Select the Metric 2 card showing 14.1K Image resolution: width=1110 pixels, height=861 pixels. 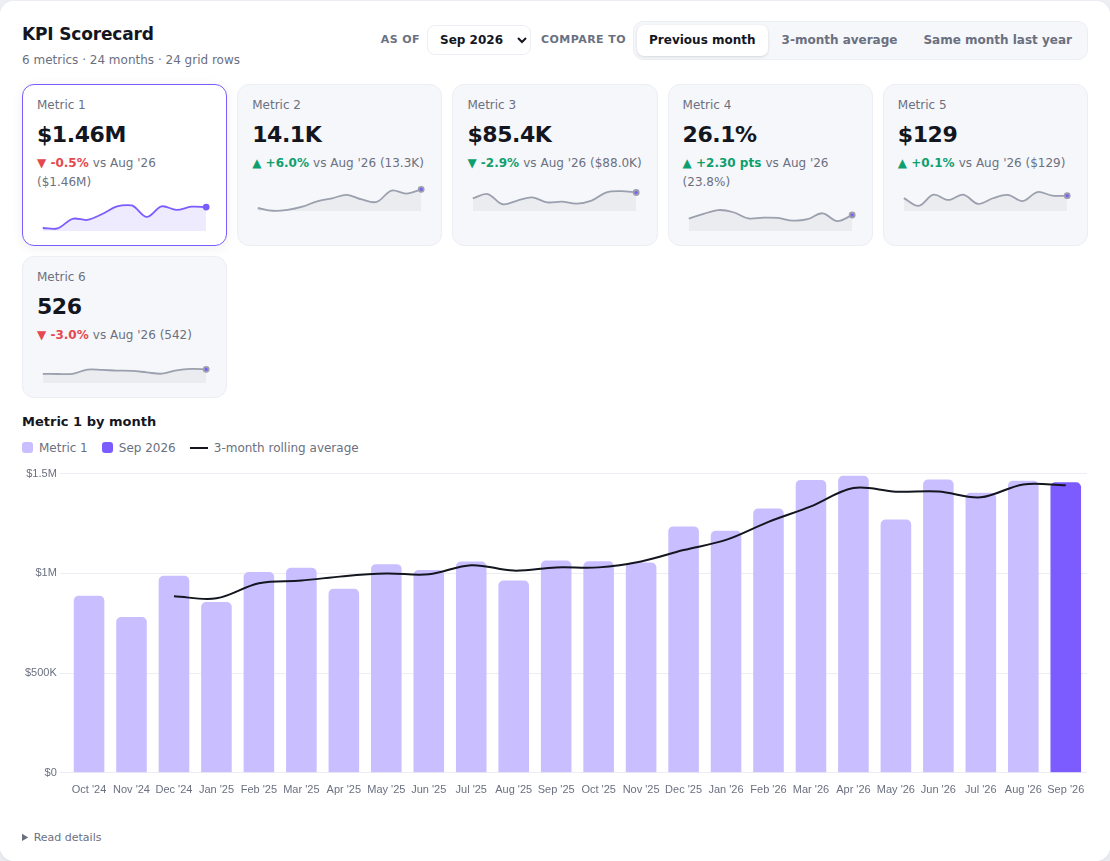point(340,165)
